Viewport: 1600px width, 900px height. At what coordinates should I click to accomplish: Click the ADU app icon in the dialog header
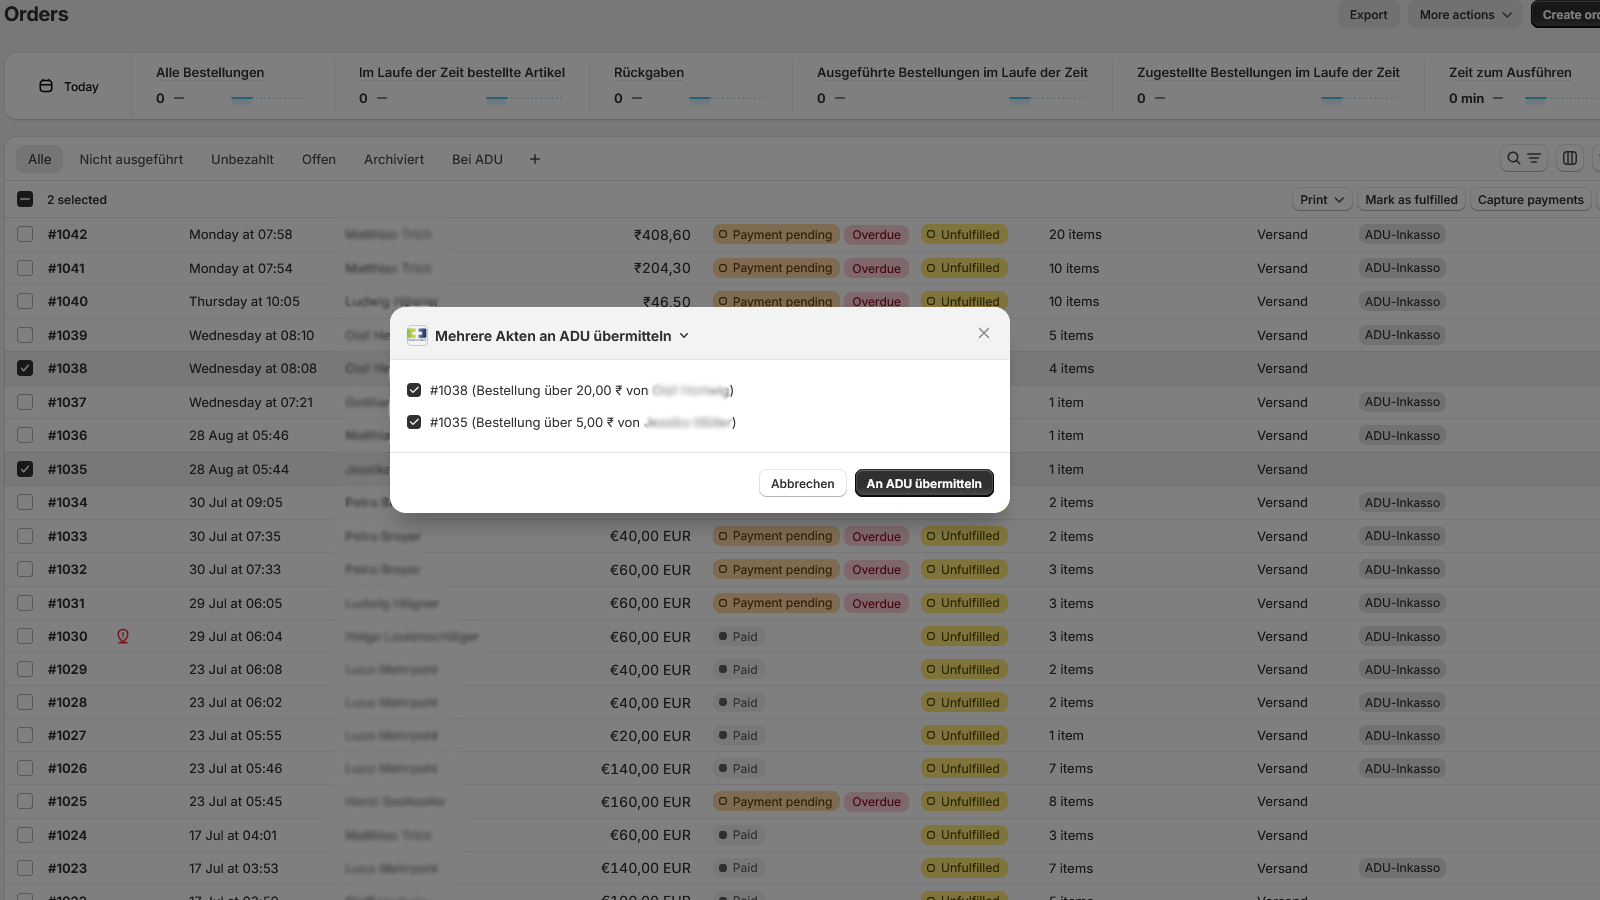[417, 336]
